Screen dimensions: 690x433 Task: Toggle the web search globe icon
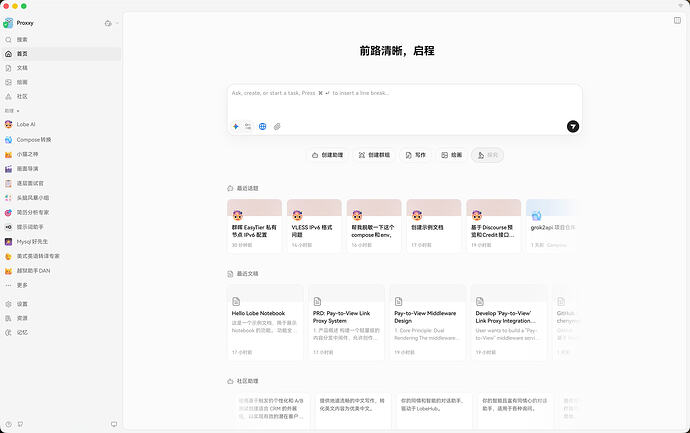click(263, 127)
